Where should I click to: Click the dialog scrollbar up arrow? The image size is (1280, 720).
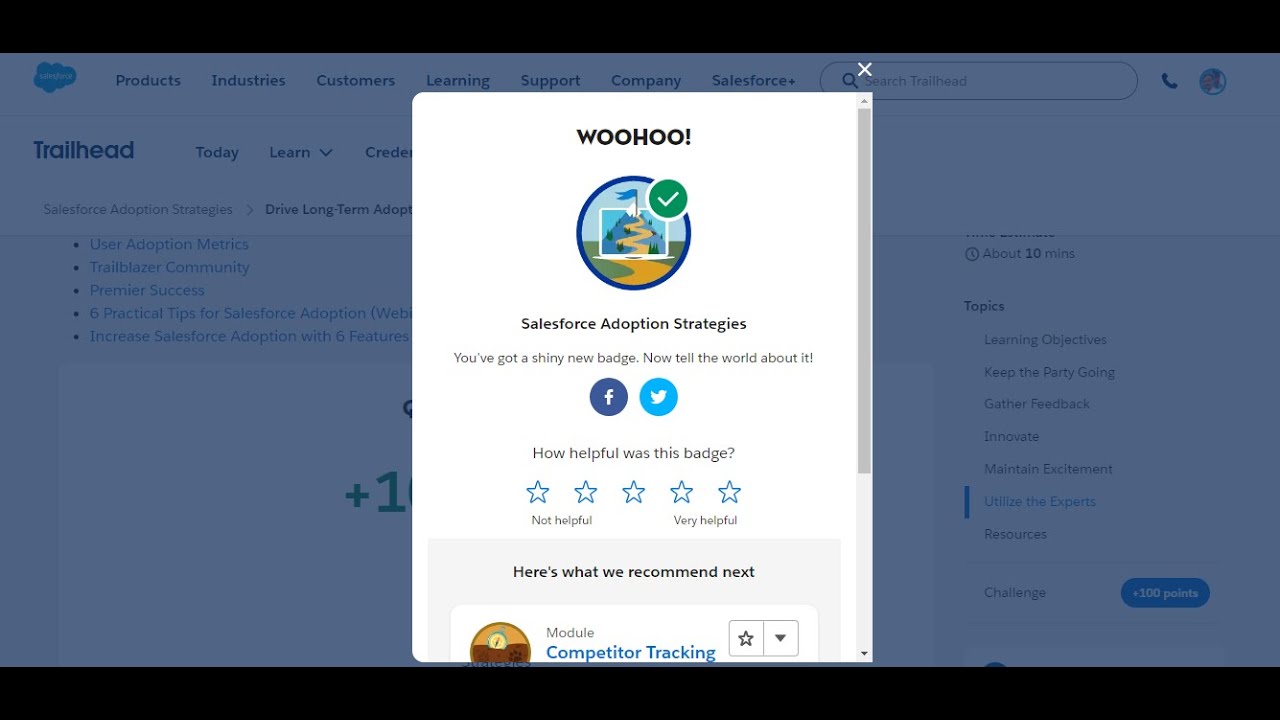pyautogui.click(x=864, y=100)
